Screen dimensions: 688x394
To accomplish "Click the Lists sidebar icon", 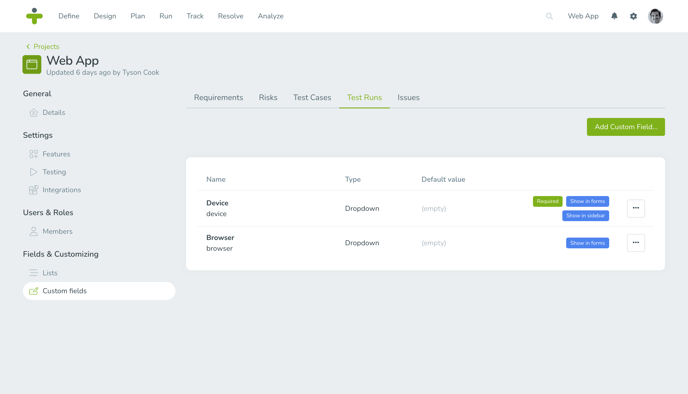I will (33, 273).
